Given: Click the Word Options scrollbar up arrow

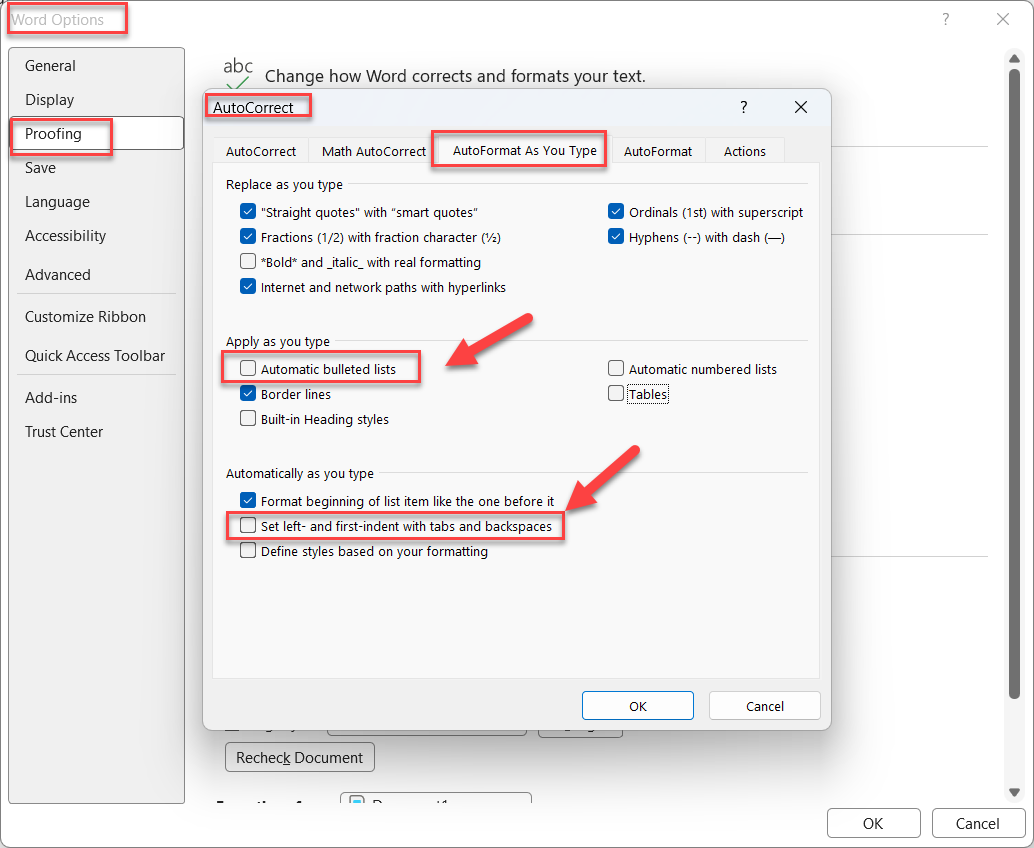Looking at the screenshot, I should 1014,59.
